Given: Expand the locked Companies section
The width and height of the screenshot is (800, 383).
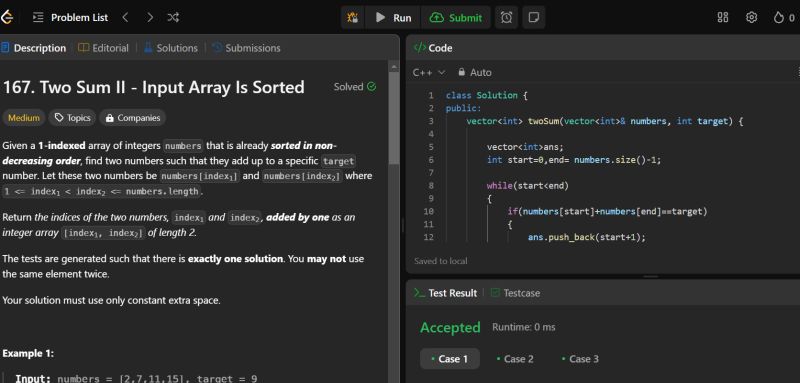Looking at the screenshot, I should tap(133, 118).
